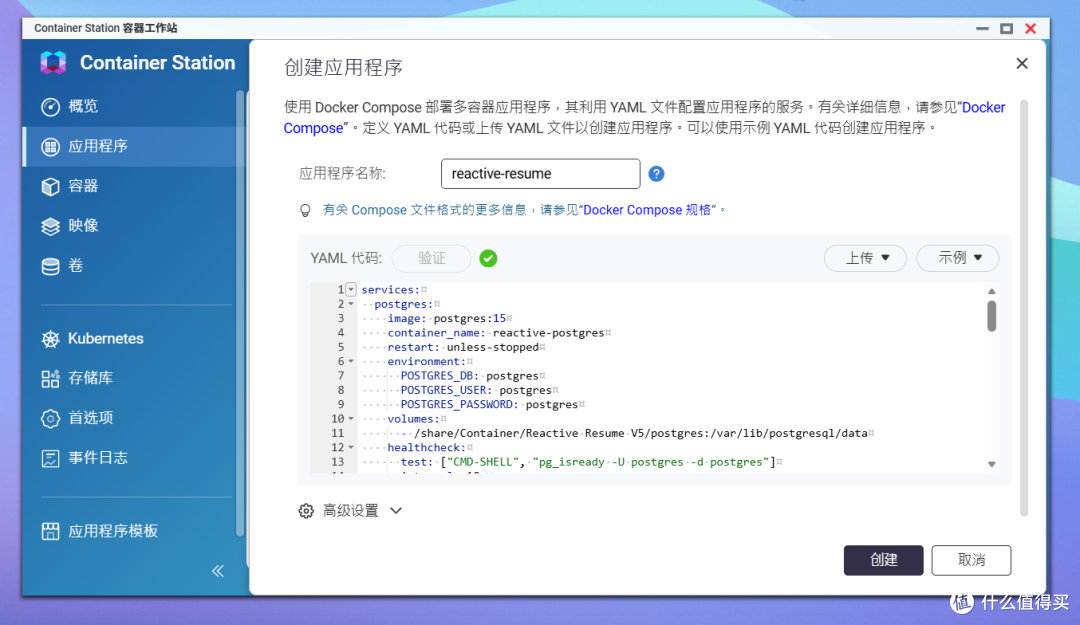Image resolution: width=1080 pixels, height=625 pixels.
Task: Expand 高级设置 with the chevron
Action: (396, 511)
